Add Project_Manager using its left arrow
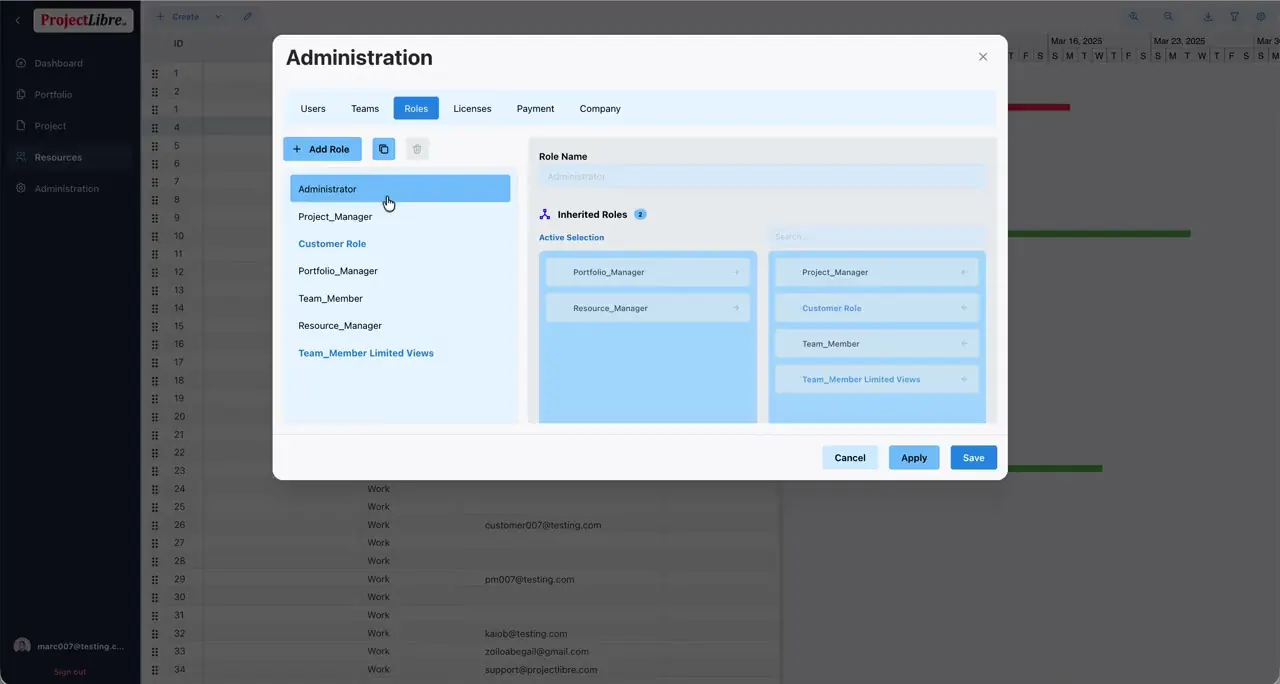 click(964, 272)
